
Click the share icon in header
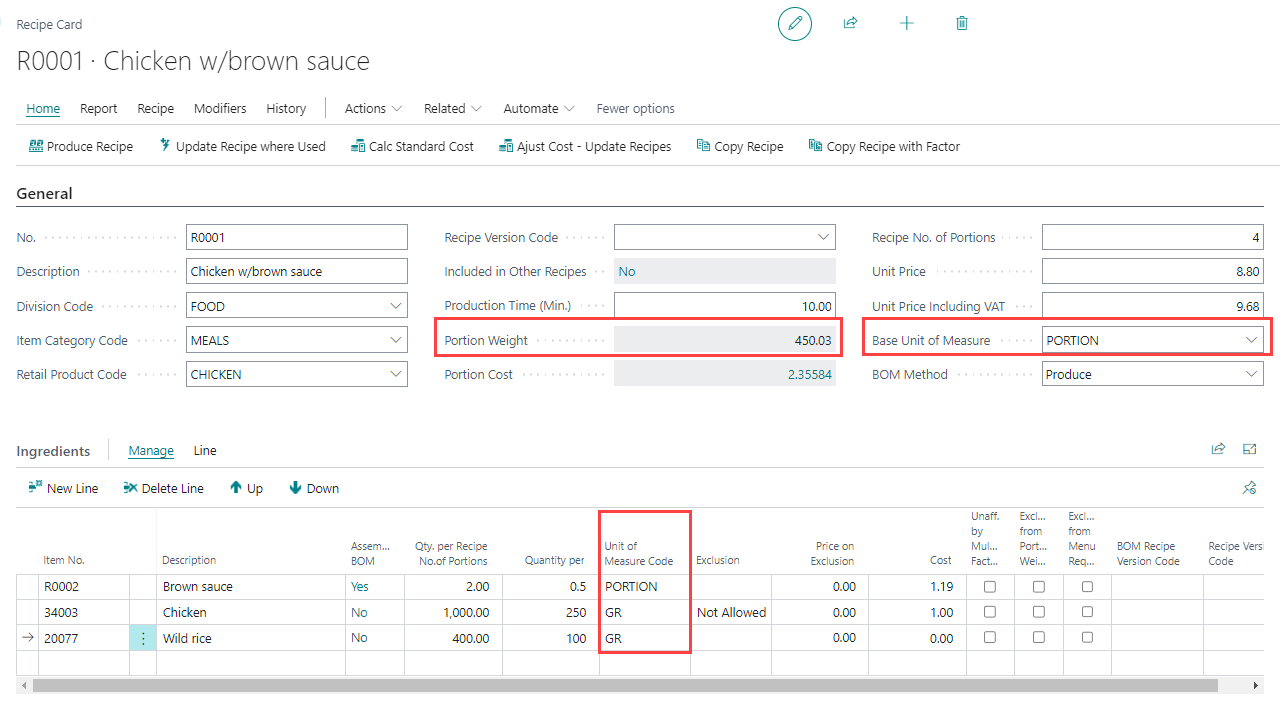(x=850, y=23)
